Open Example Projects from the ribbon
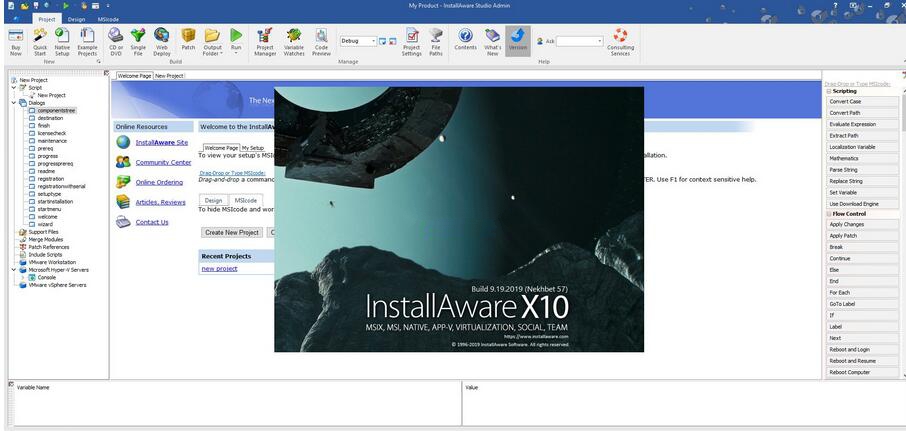Image resolution: width=906 pixels, height=431 pixels. pyautogui.click(x=87, y=42)
